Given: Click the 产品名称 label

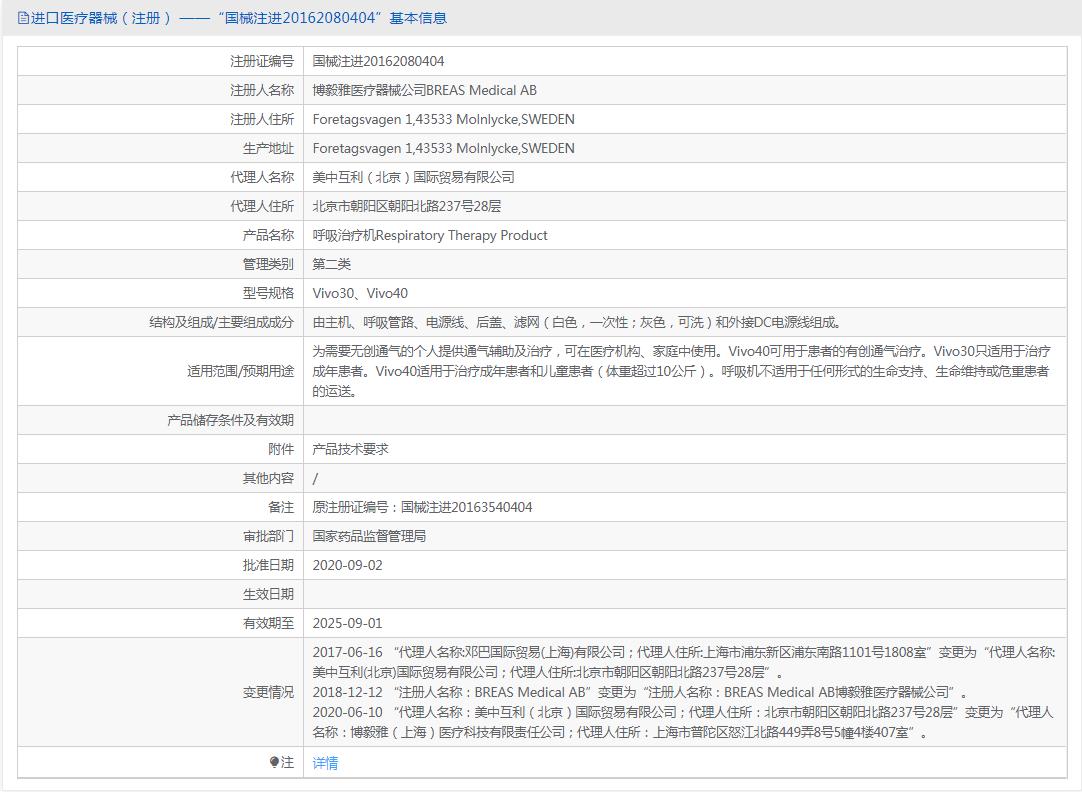Looking at the screenshot, I should click(268, 235).
